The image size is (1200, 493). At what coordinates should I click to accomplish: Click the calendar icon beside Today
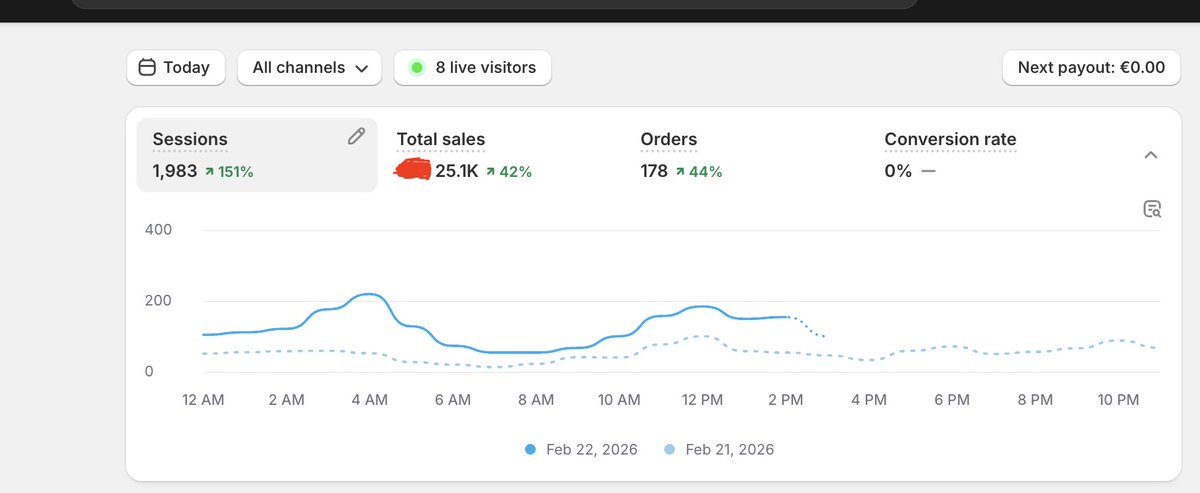(x=147, y=68)
